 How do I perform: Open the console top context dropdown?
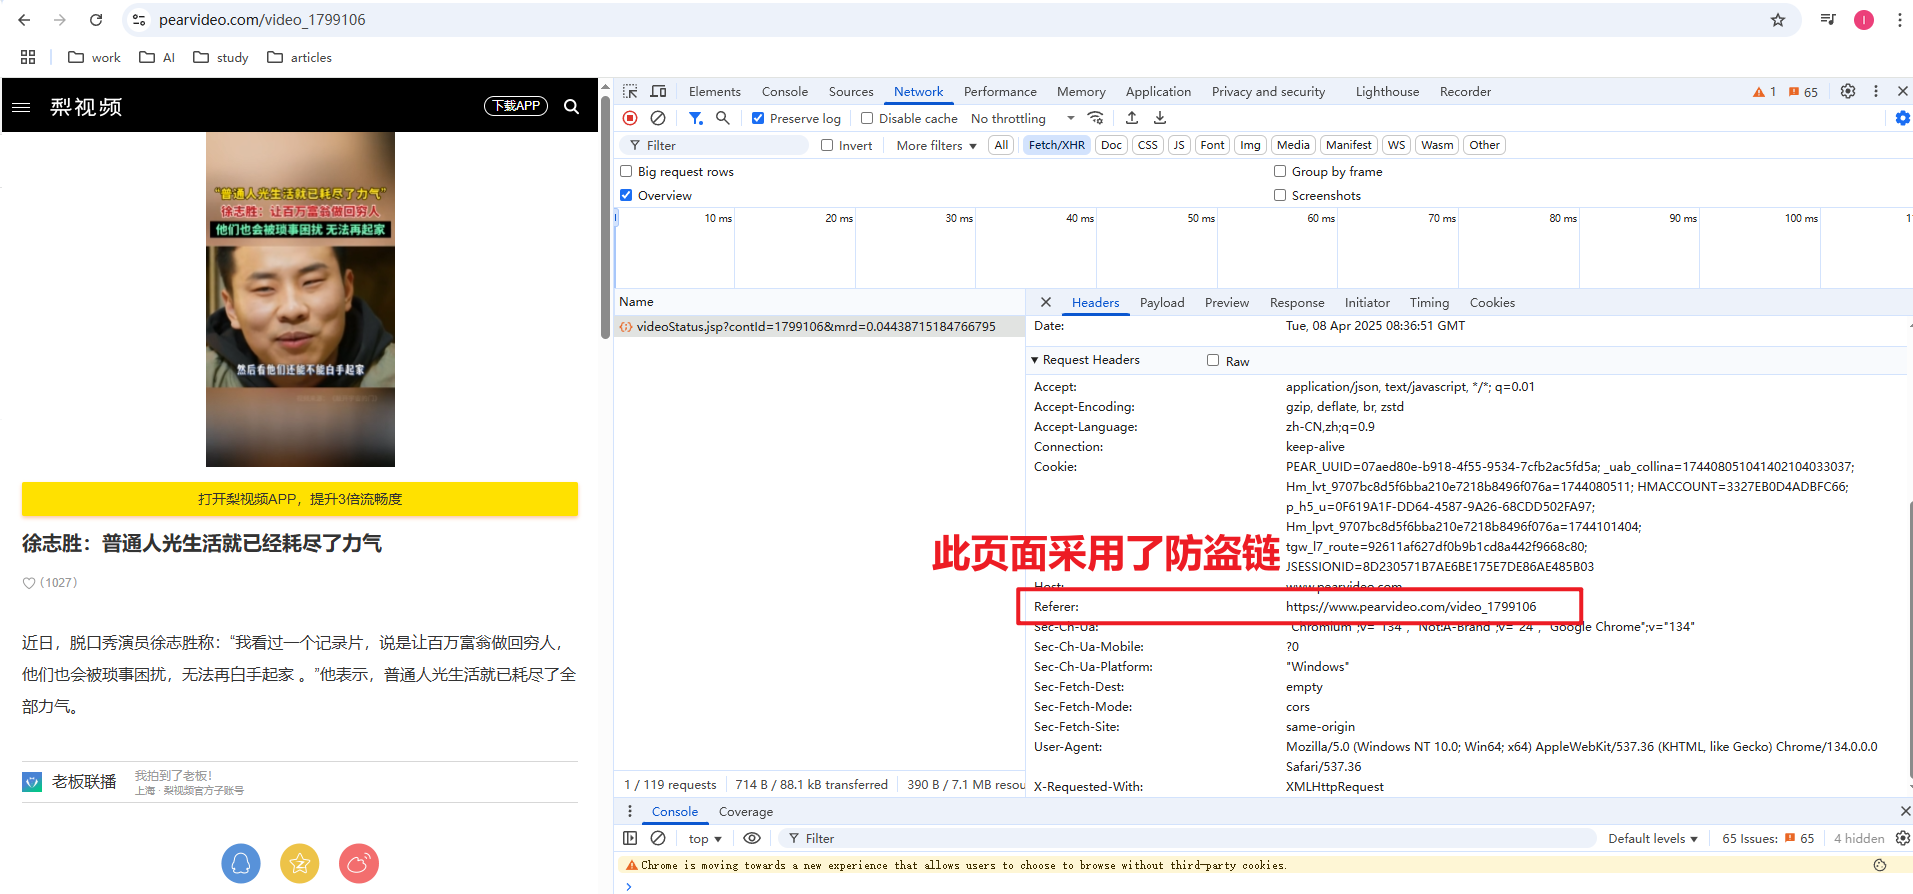tap(705, 838)
